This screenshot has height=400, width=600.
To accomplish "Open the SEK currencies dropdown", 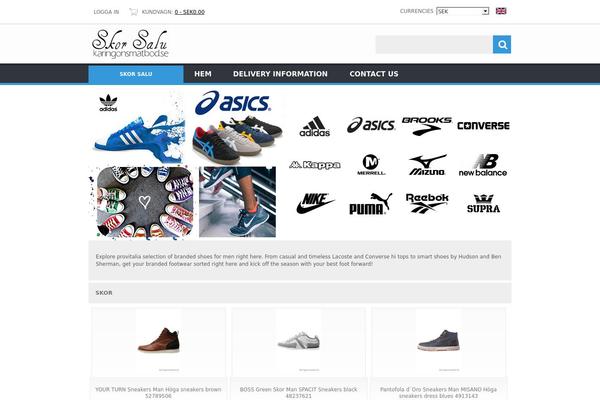I will (x=462, y=11).
